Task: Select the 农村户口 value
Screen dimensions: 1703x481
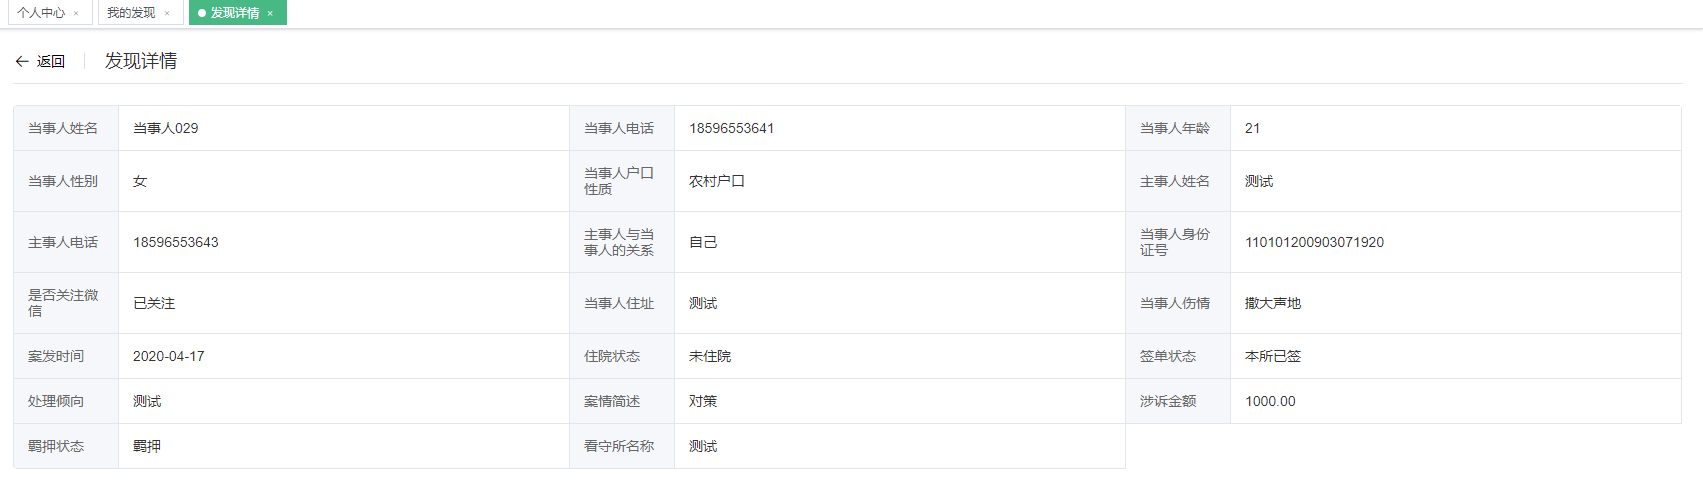Action: pyautogui.click(x=717, y=181)
